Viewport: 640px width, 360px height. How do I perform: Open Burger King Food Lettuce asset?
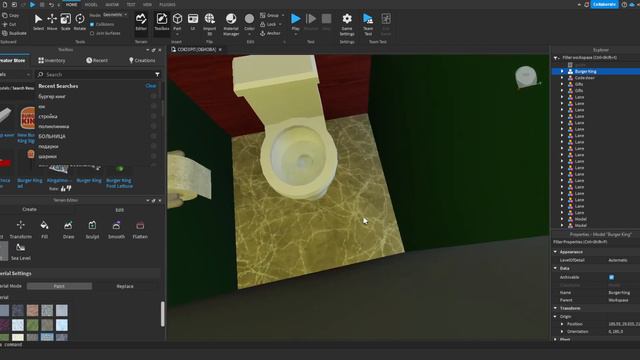click(119, 176)
